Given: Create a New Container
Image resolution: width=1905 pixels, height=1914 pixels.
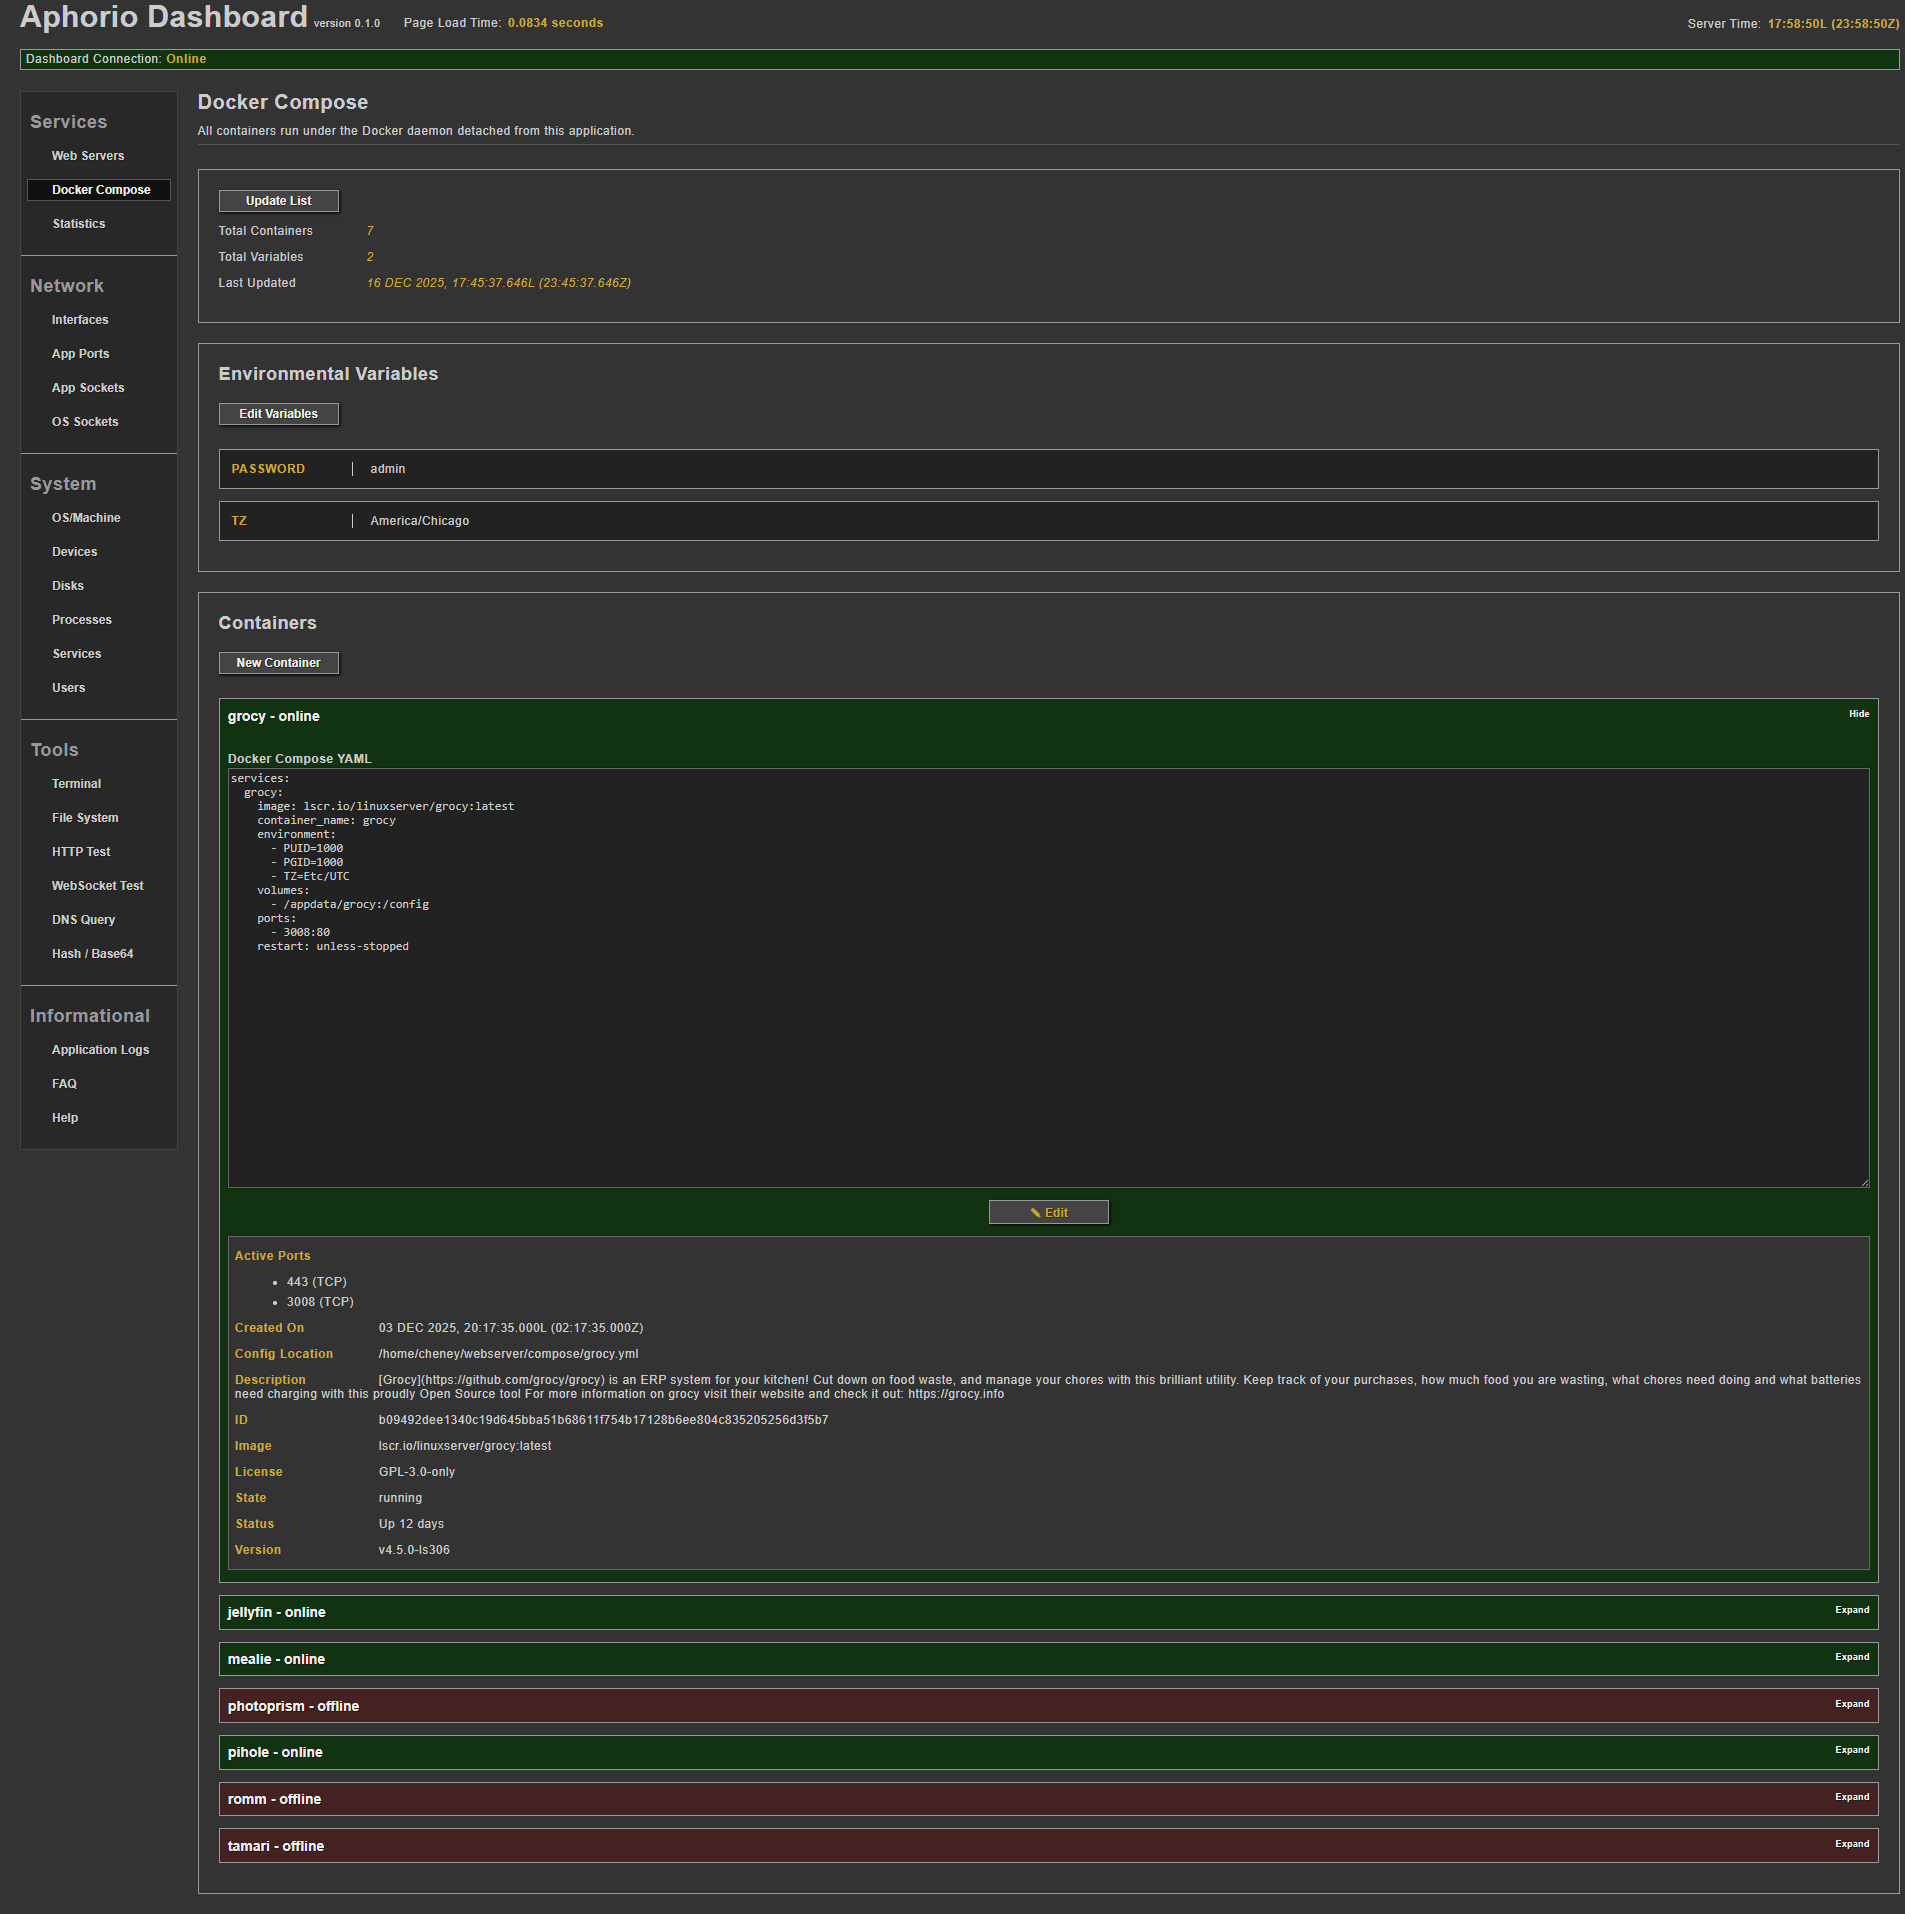Looking at the screenshot, I should tap(278, 663).
